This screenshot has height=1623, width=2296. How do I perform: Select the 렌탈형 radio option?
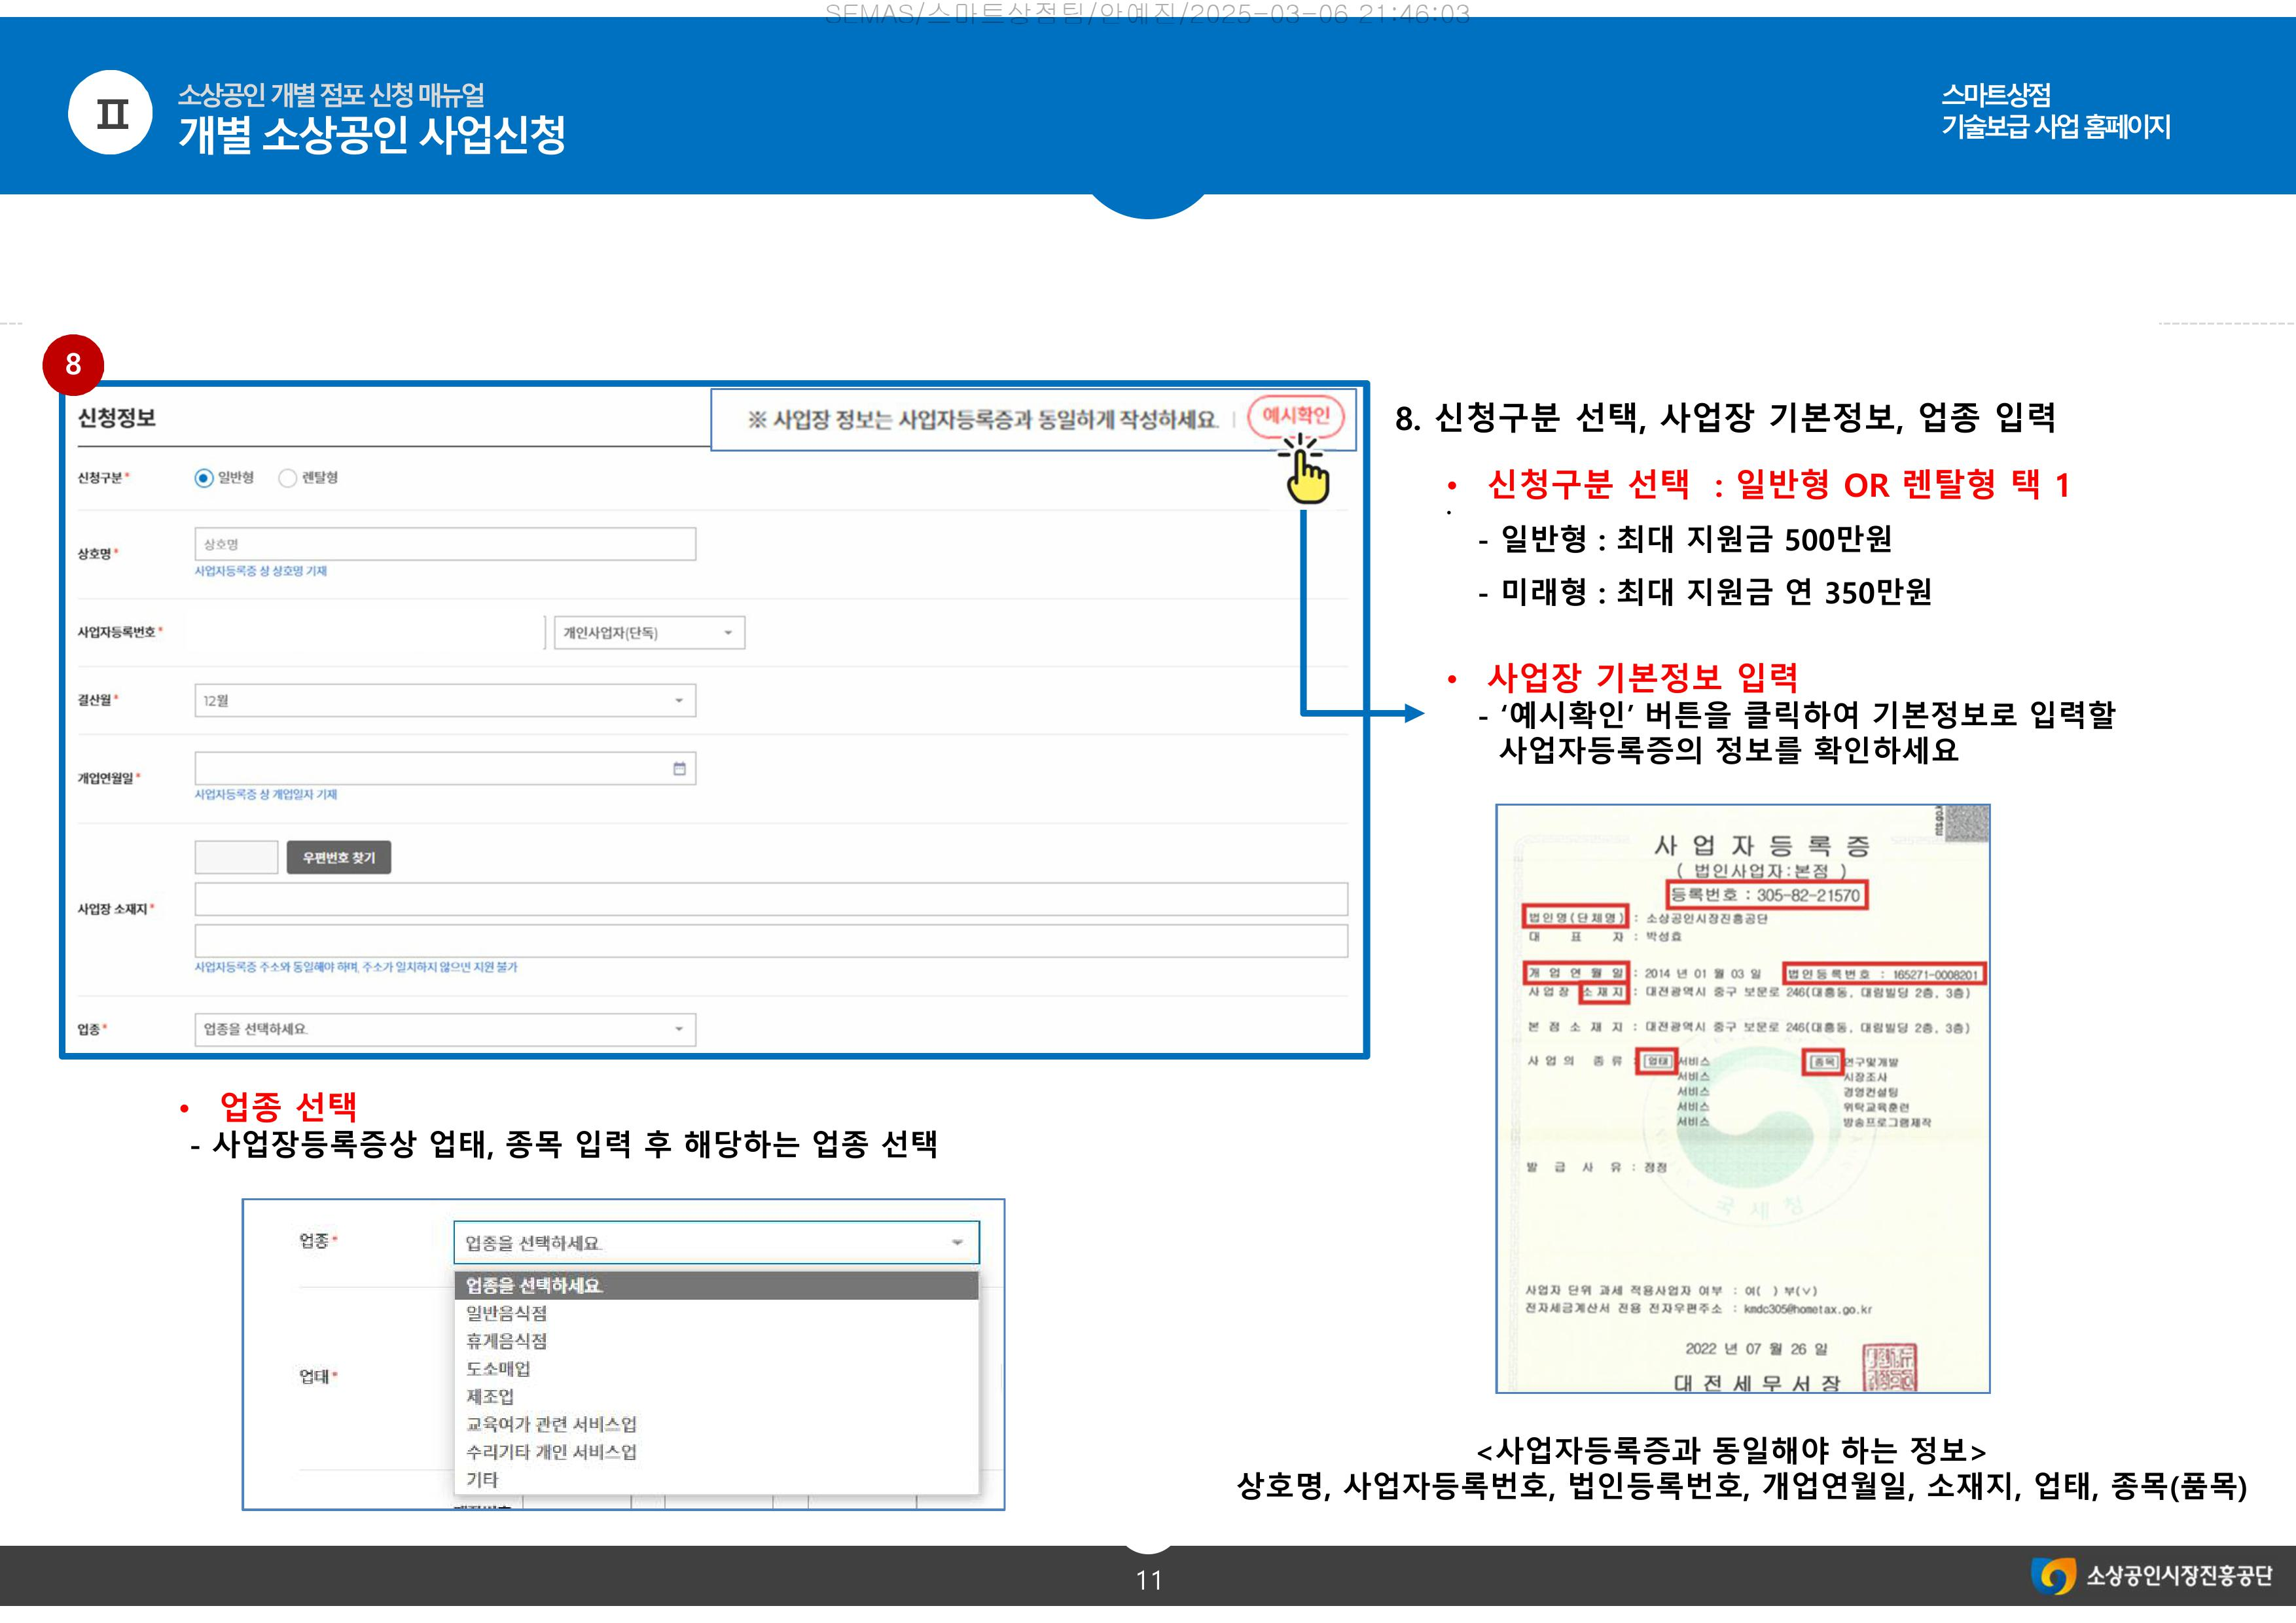pyautogui.click(x=288, y=478)
